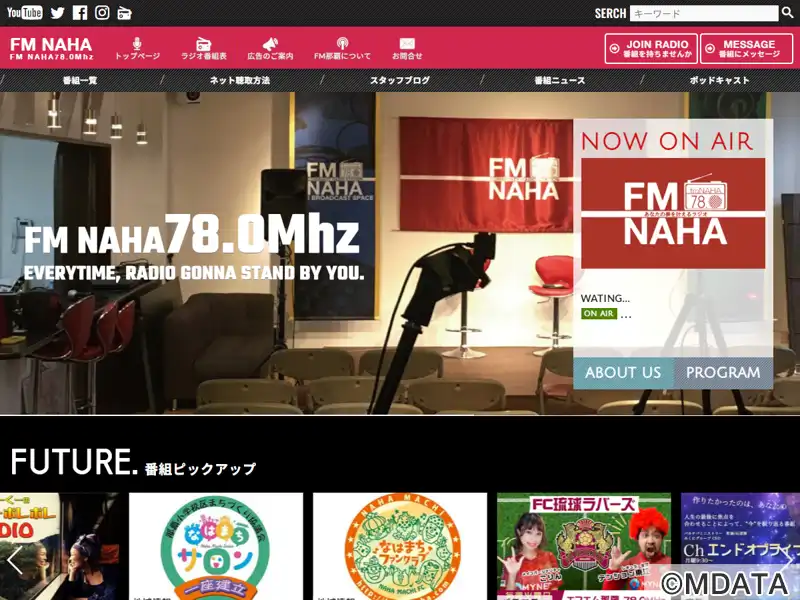800x600 pixels.
Task: Click the SERCH label
Action: tap(610, 13)
